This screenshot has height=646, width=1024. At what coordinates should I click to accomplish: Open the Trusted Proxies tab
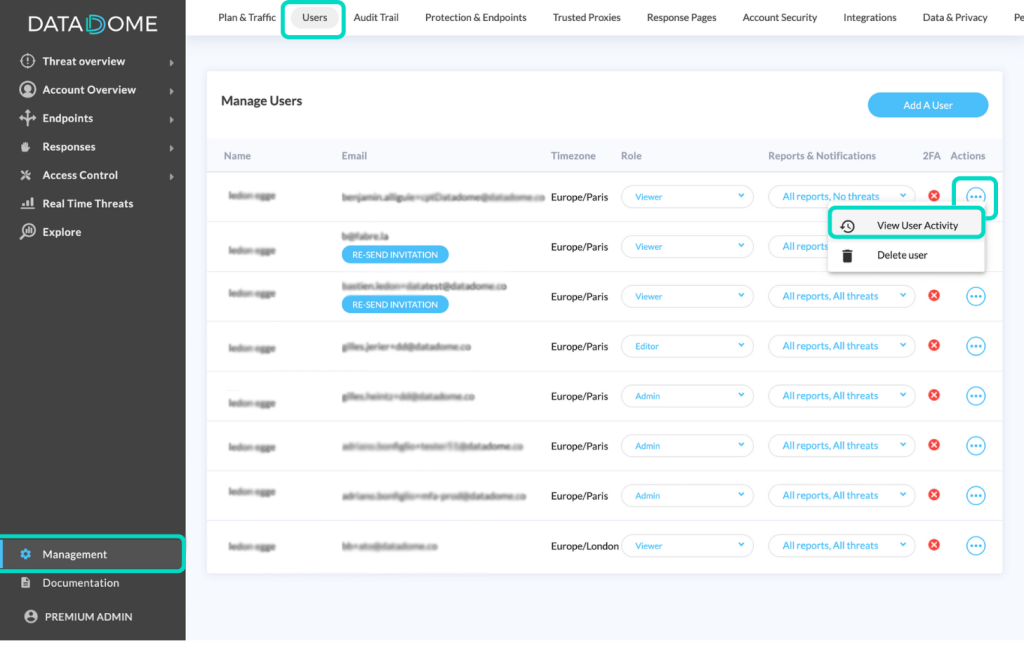(x=586, y=17)
